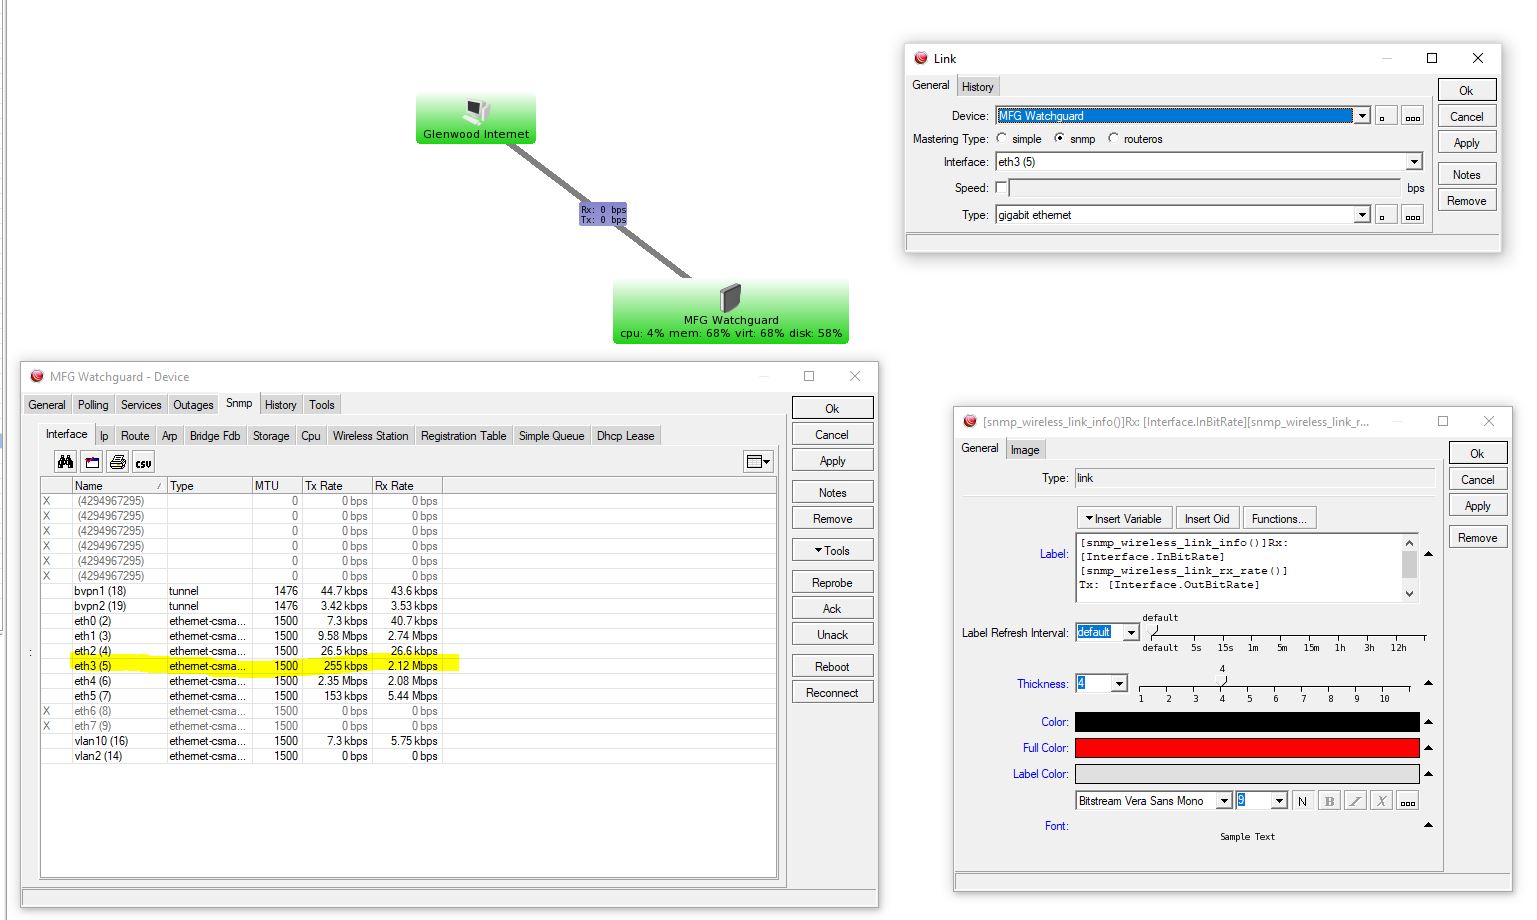1537x920 pixels.
Task: Open the Type dropdown showing gigabit ethernet
Action: tap(1362, 215)
